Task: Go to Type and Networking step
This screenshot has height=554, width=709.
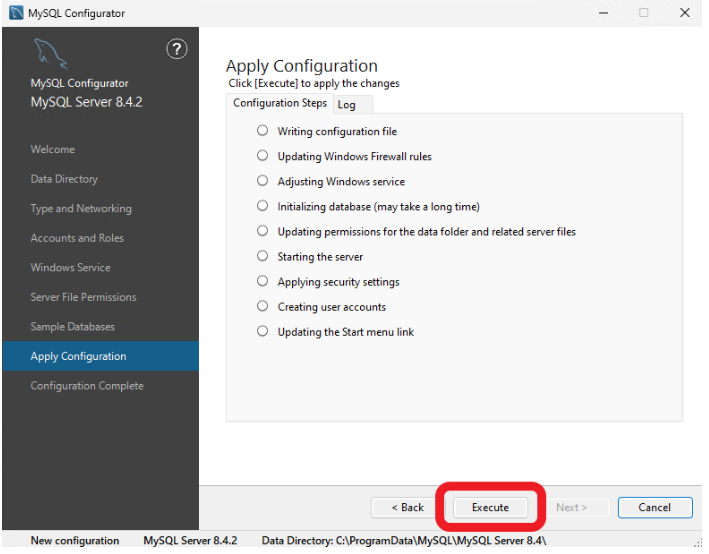Action: point(81,208)
